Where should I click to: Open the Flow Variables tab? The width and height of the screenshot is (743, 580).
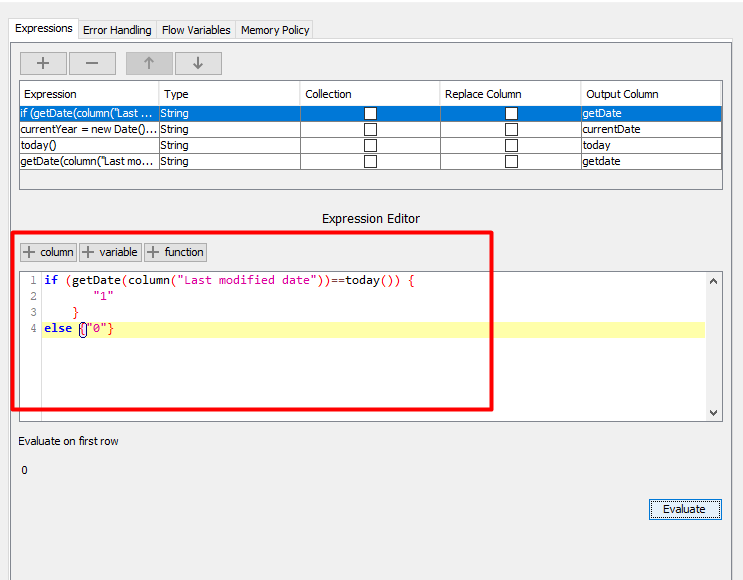coord(196,30)
